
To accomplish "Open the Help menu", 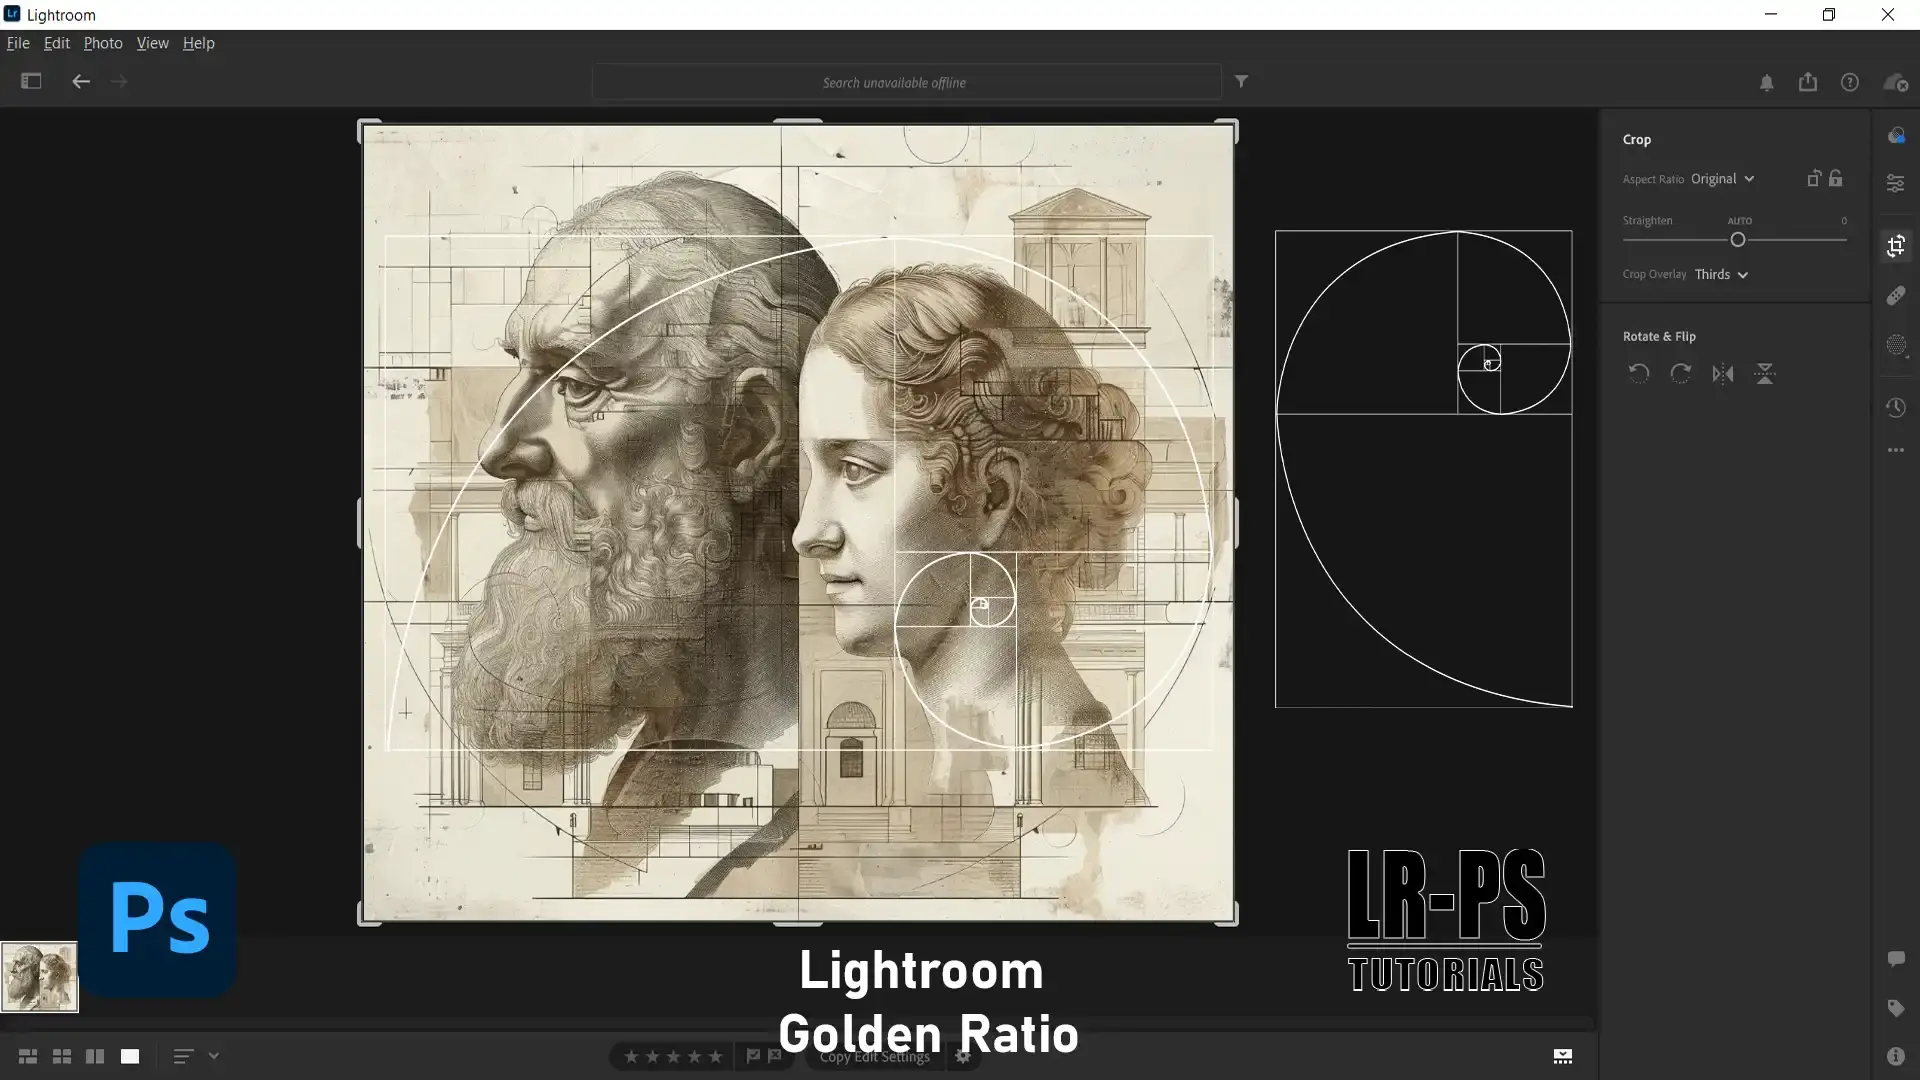I will (x=199, y=43).
